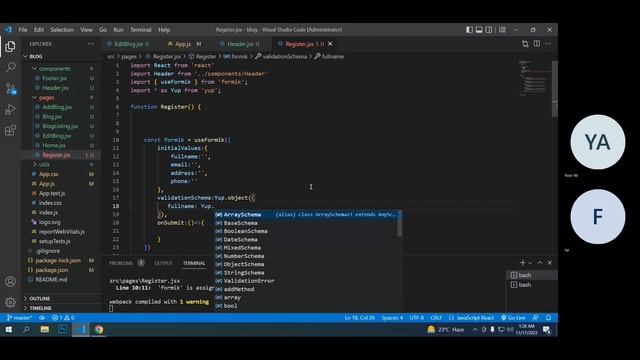Click the Windows Start button
The width and height of the screenshot is (640, 360).
[9, 329]
